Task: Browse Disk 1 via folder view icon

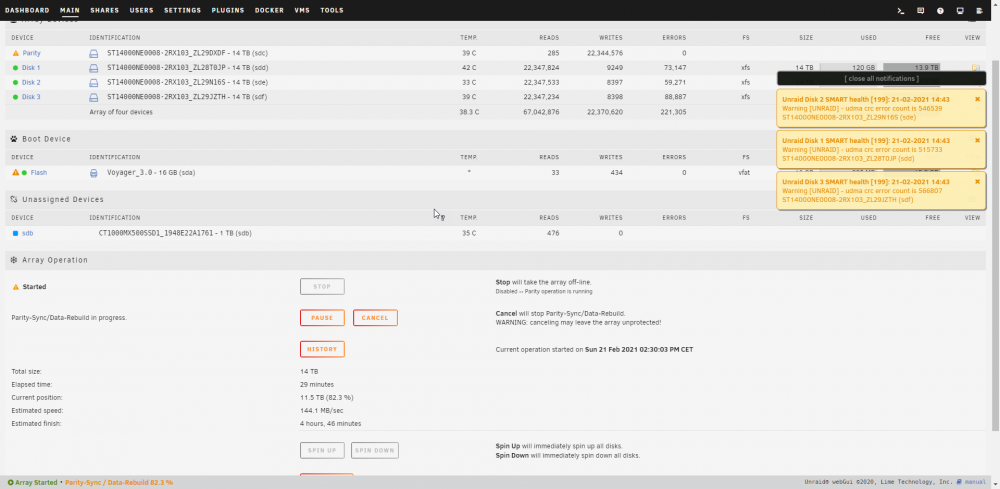Action: click(x=975, y=68)
